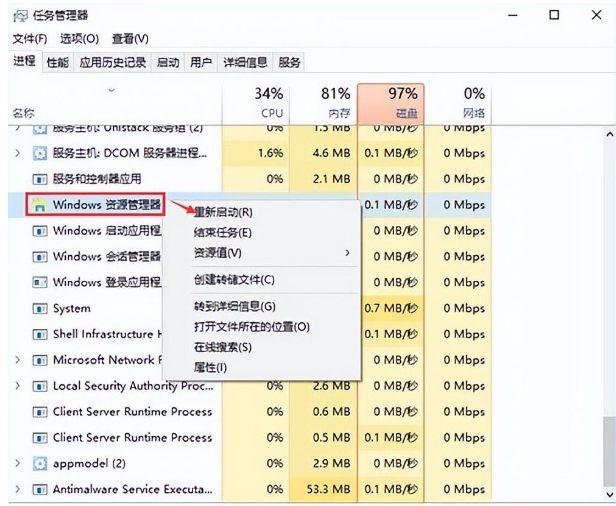Viewport: 616px width, 506px height.
Task: Click the 53.3 MB memory value
Action: tap(328, 490)
